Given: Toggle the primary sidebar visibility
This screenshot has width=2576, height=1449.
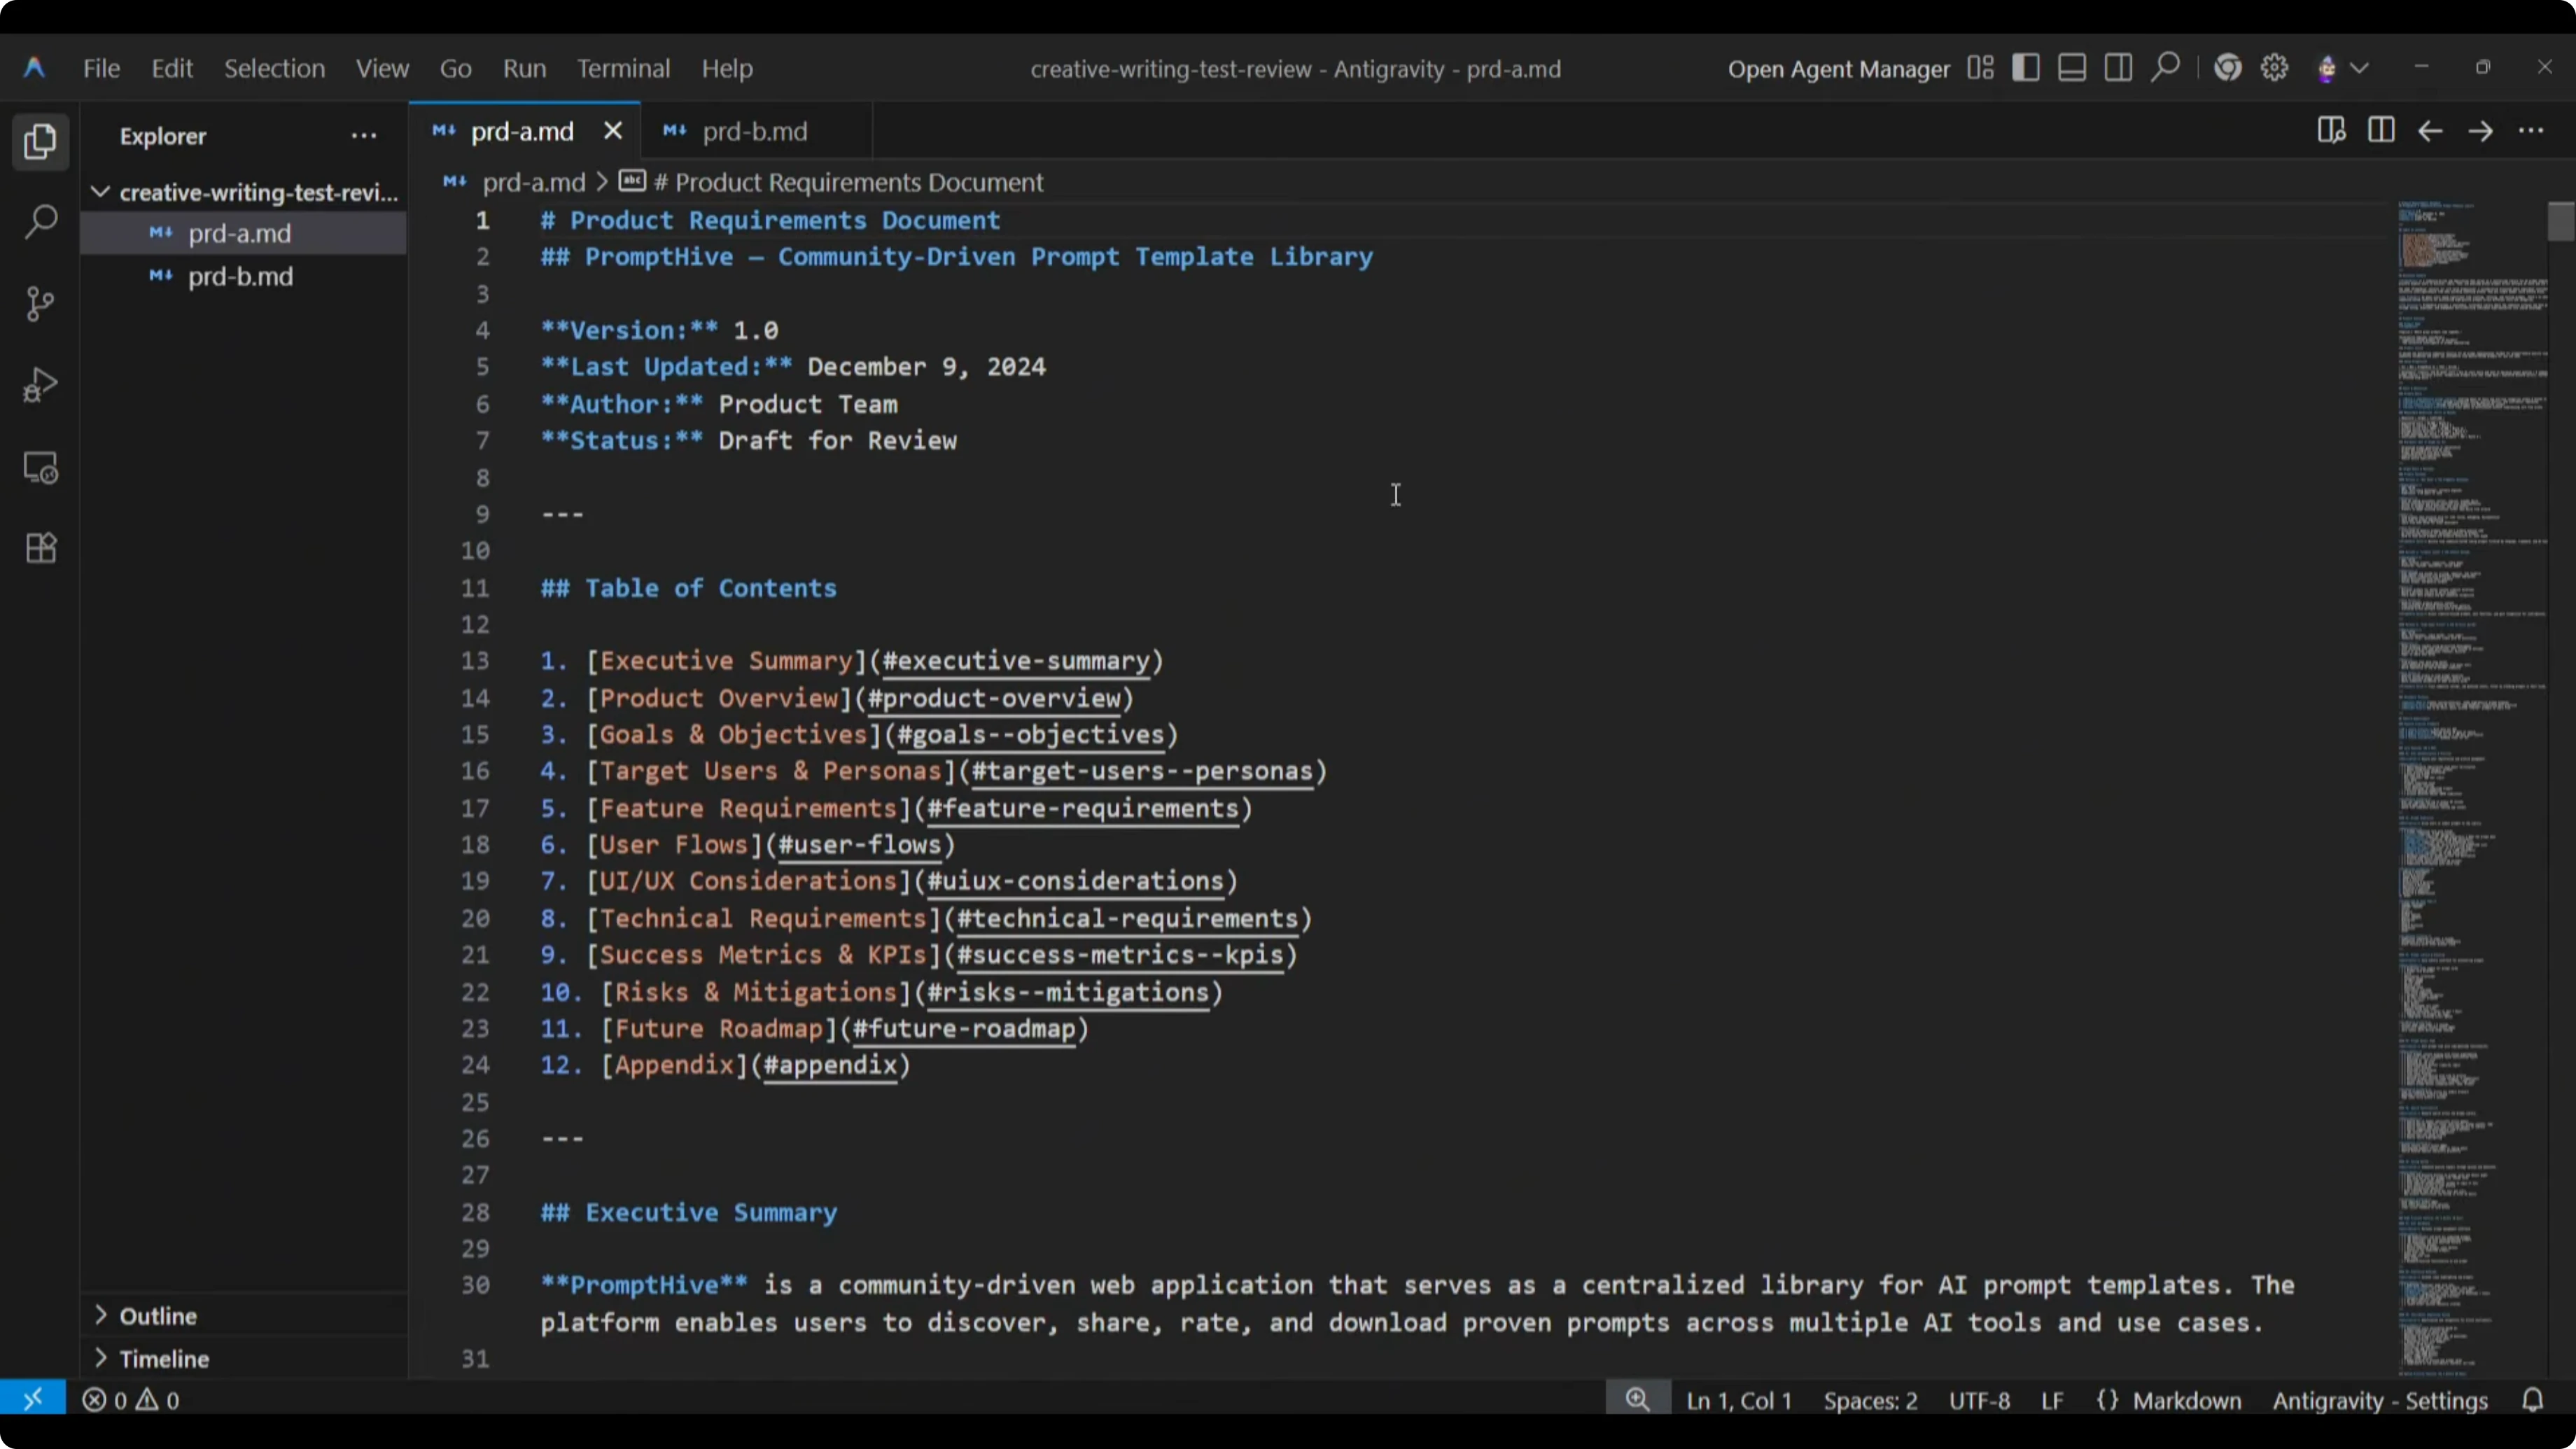Looking at the screenshot, I should point(2025,68).
